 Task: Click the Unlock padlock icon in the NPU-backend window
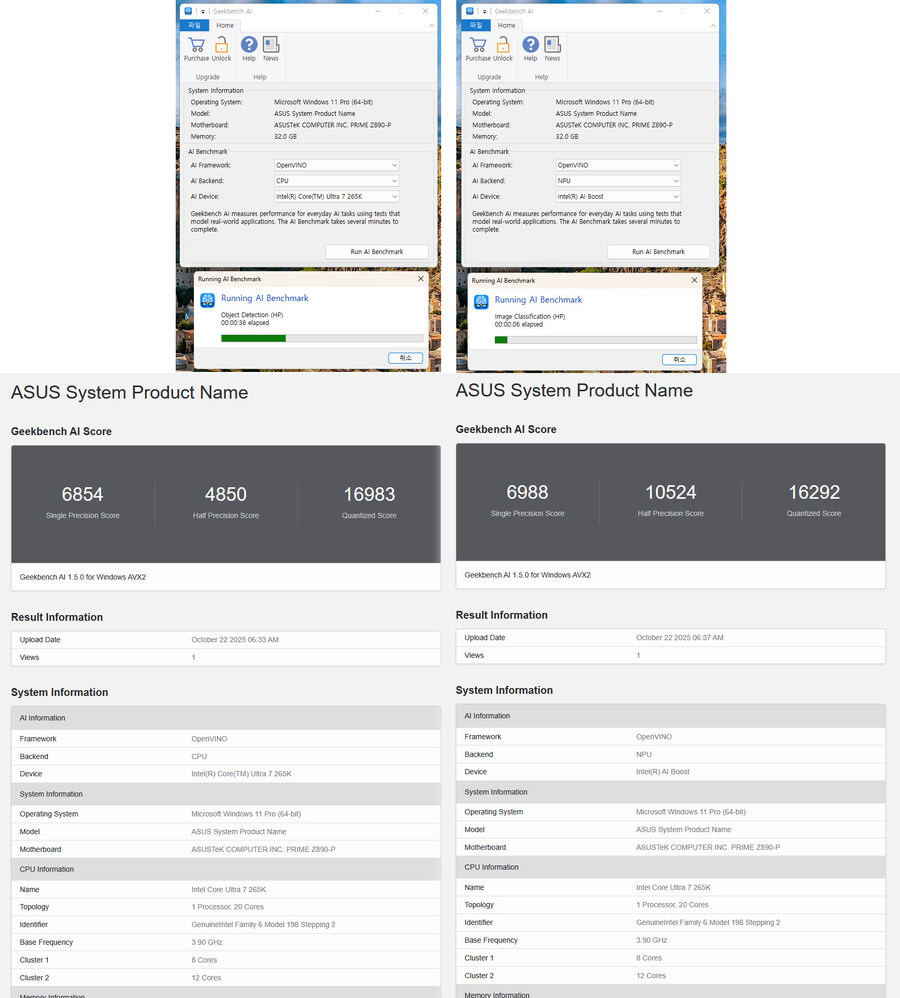tap(503, 46)
